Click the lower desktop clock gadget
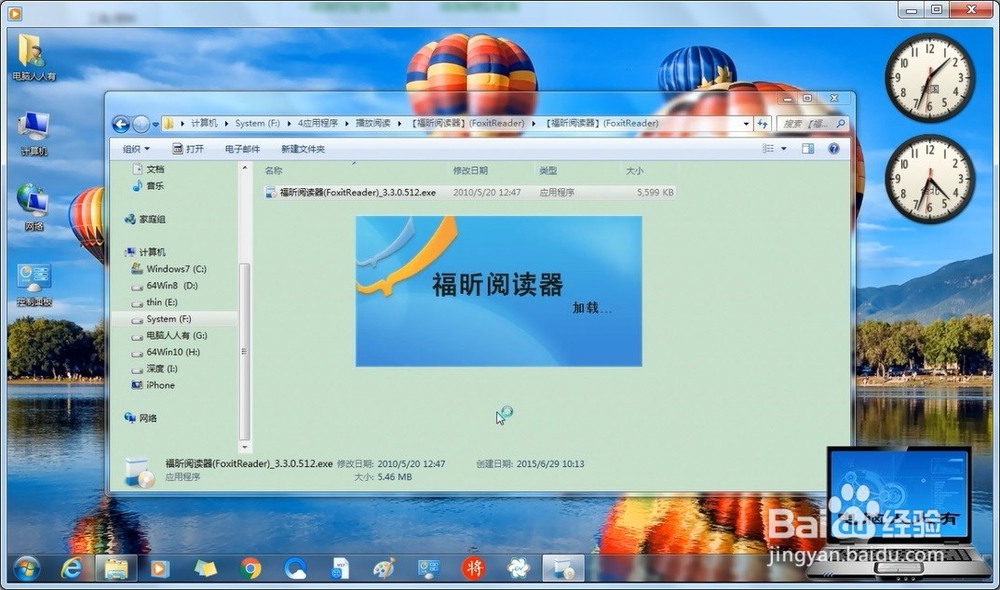1000x590 pixels. point(929,179)
